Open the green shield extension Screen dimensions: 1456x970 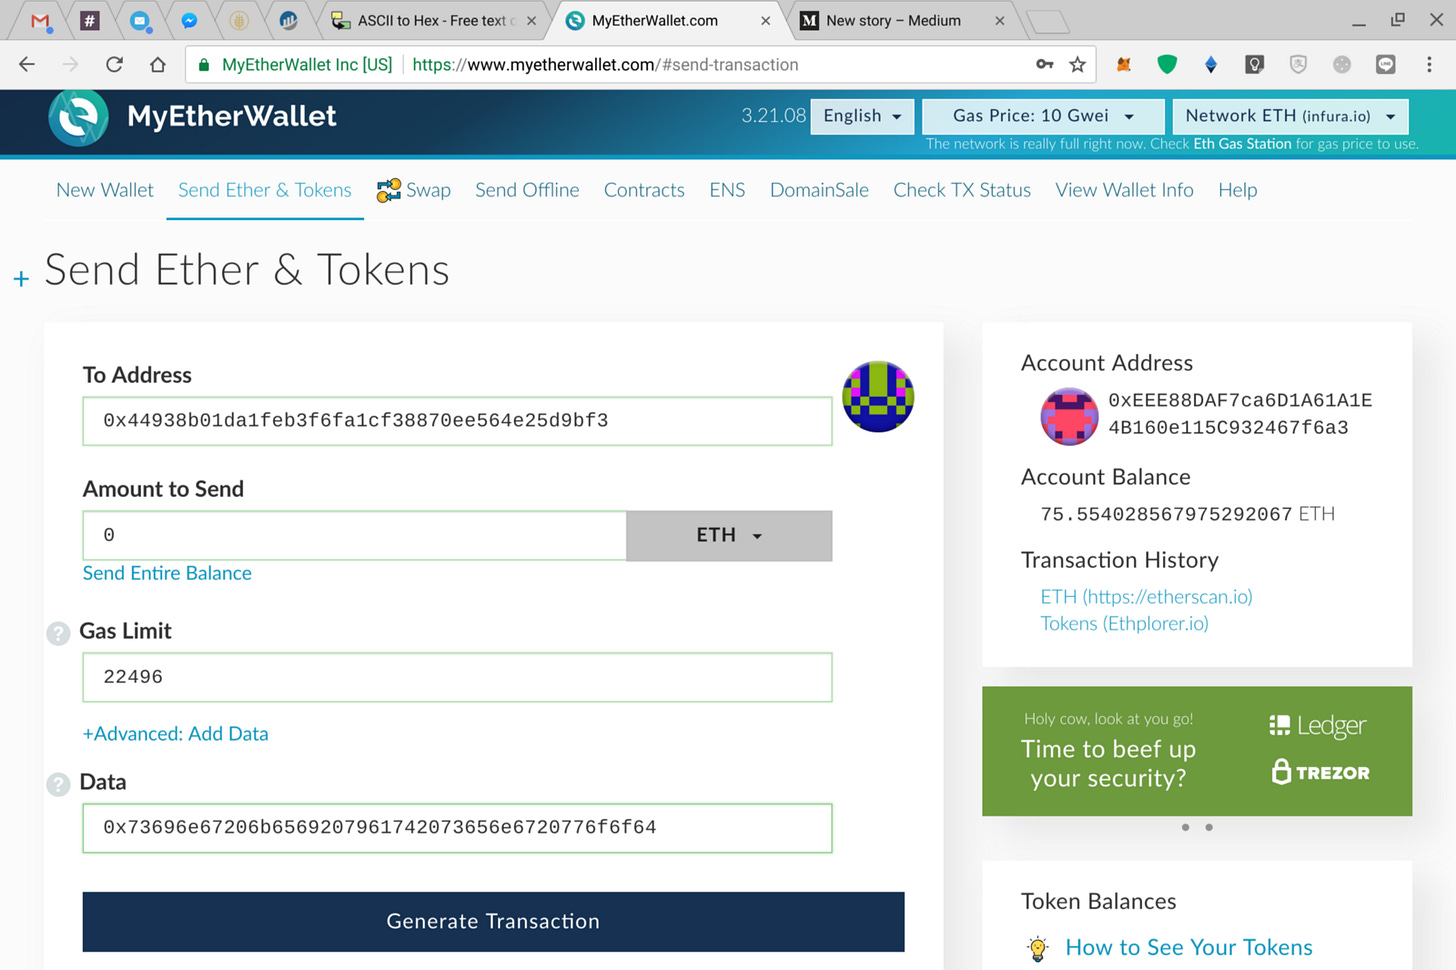pos(1167,64)
